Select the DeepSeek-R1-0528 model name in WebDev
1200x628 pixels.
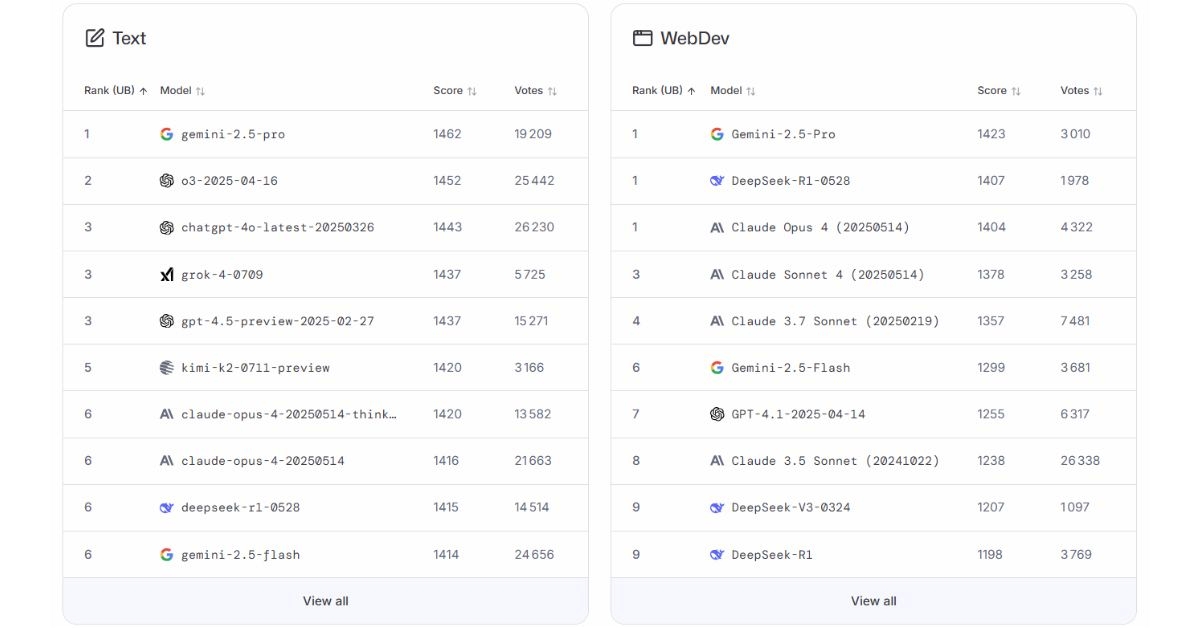791,181
